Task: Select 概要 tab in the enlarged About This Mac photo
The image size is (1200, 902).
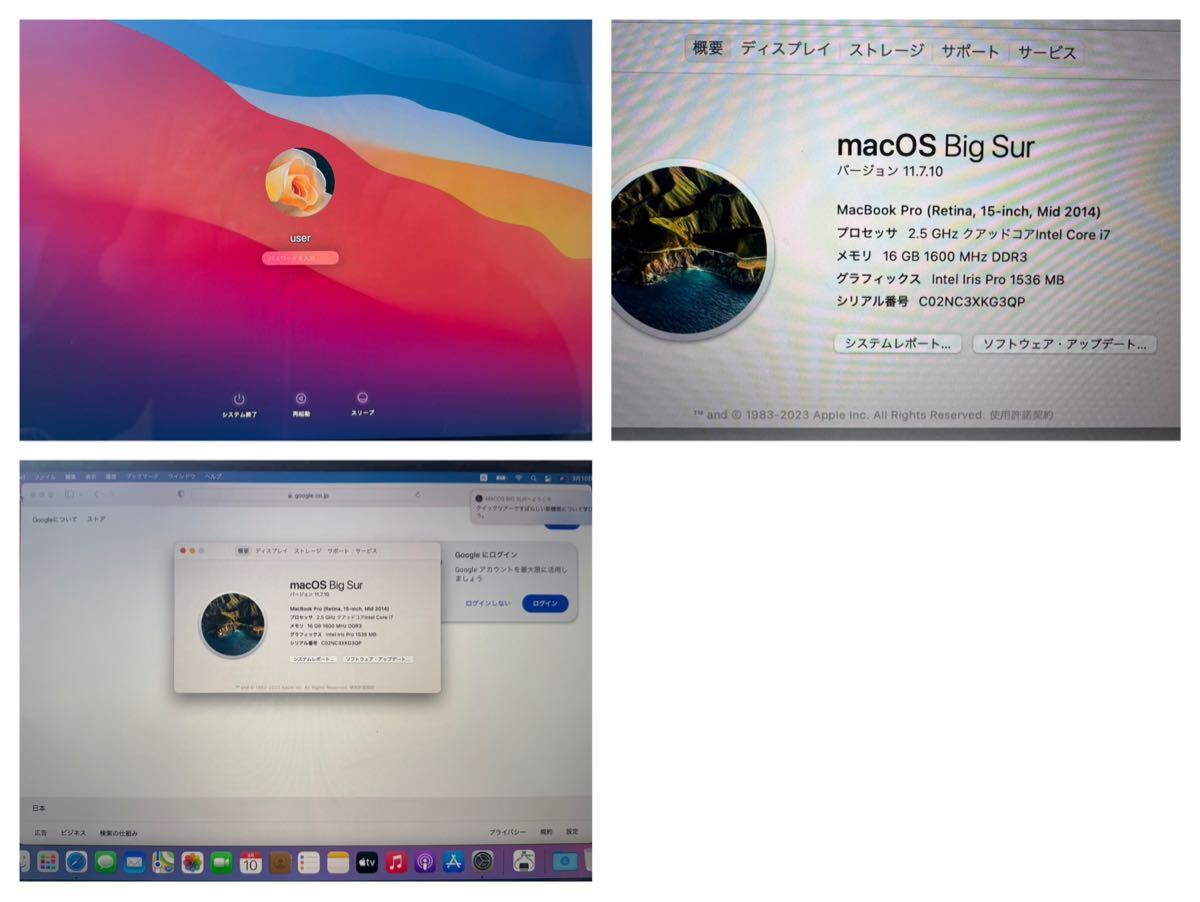Action: click(x=708, y=48)
